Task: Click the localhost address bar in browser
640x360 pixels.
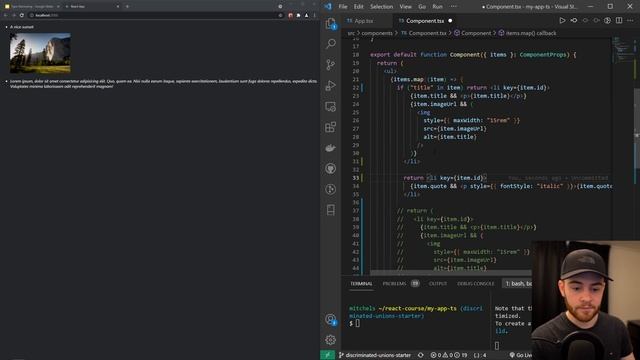Action: tap(155, 15)
